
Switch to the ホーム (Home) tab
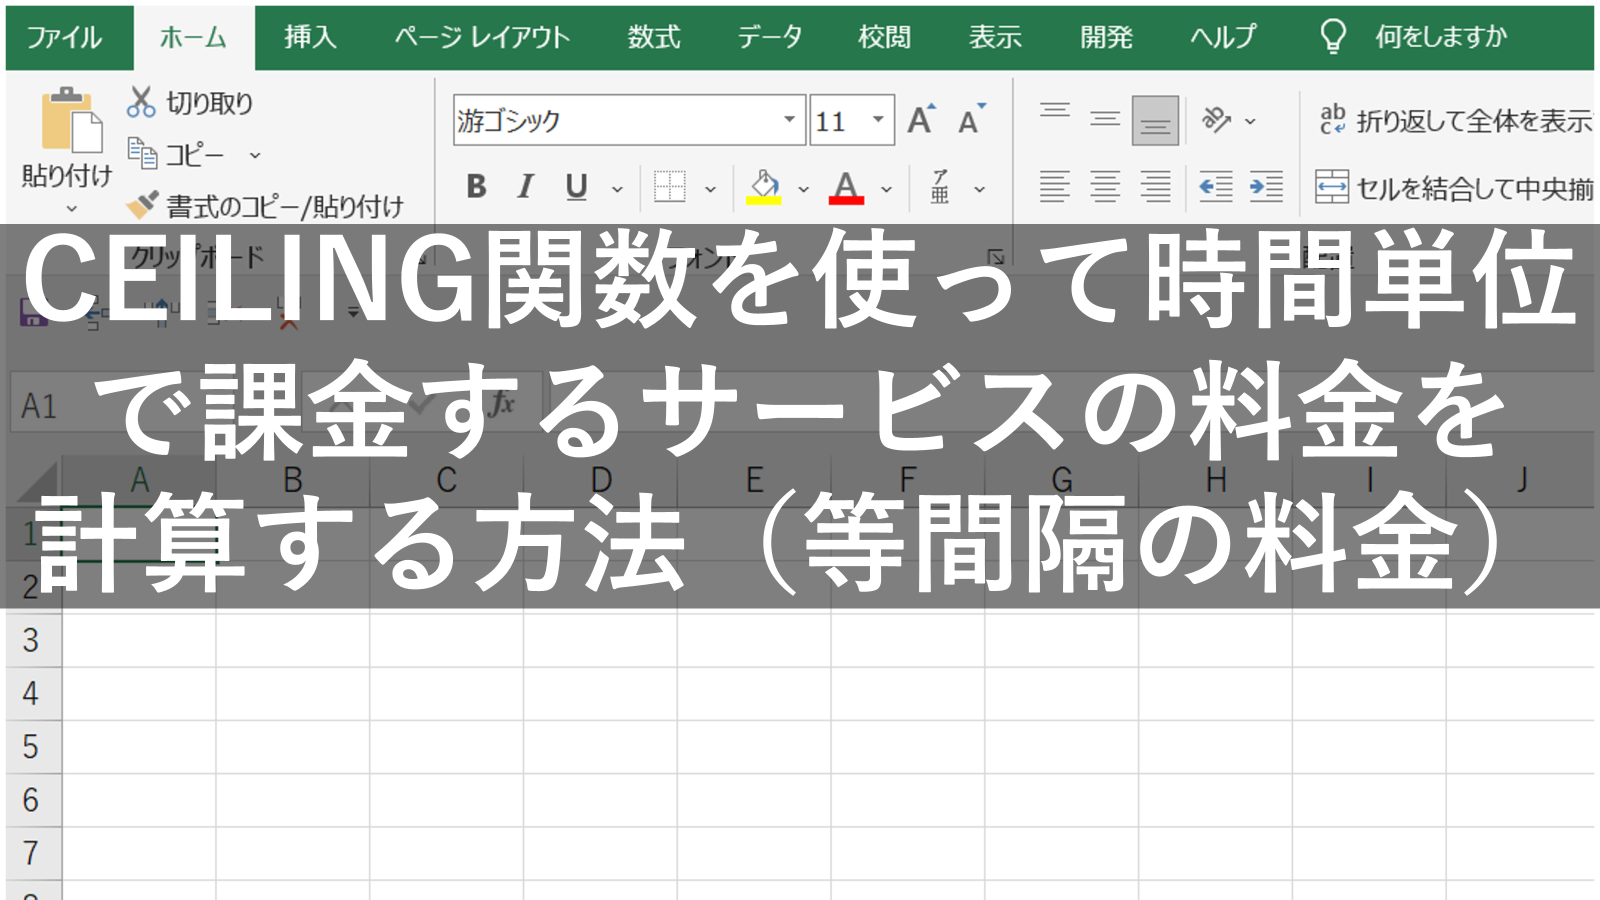[194, 38]
